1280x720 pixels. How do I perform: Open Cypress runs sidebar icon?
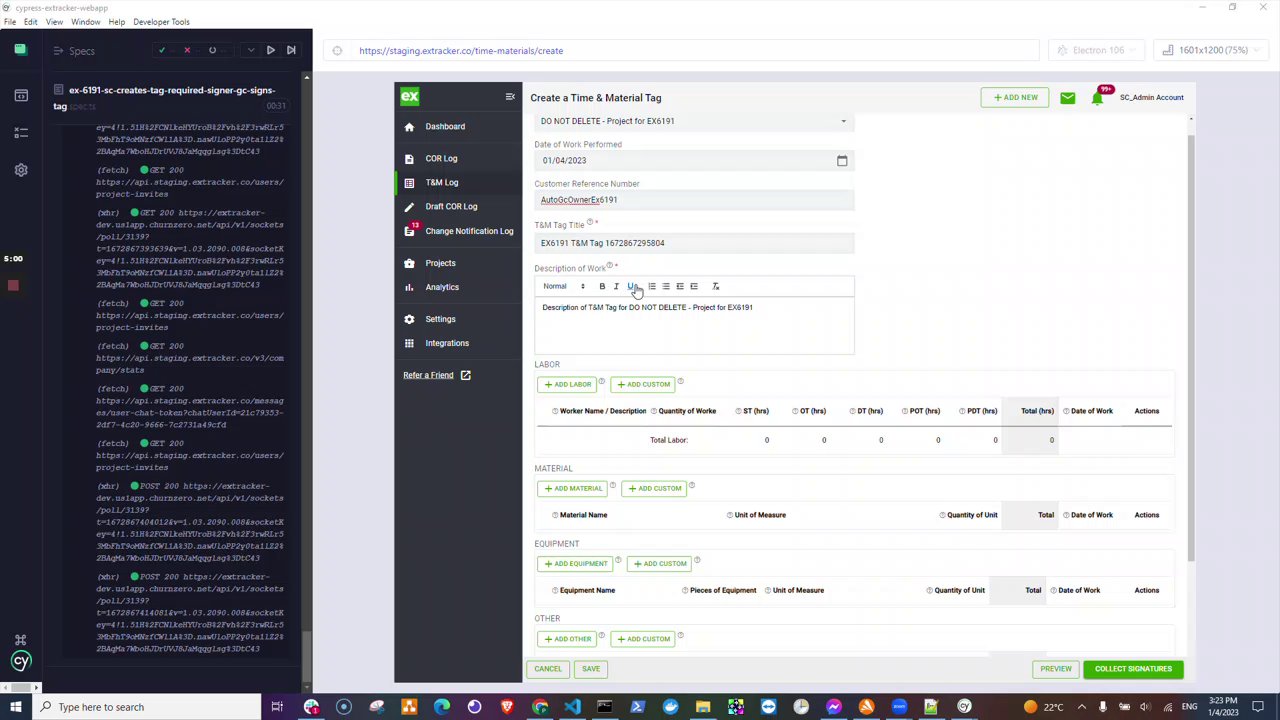pyautogui.click(x=21, y=95)
